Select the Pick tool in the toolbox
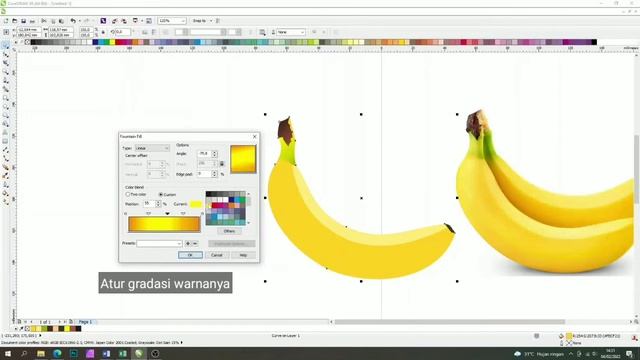 click(6, 45)
